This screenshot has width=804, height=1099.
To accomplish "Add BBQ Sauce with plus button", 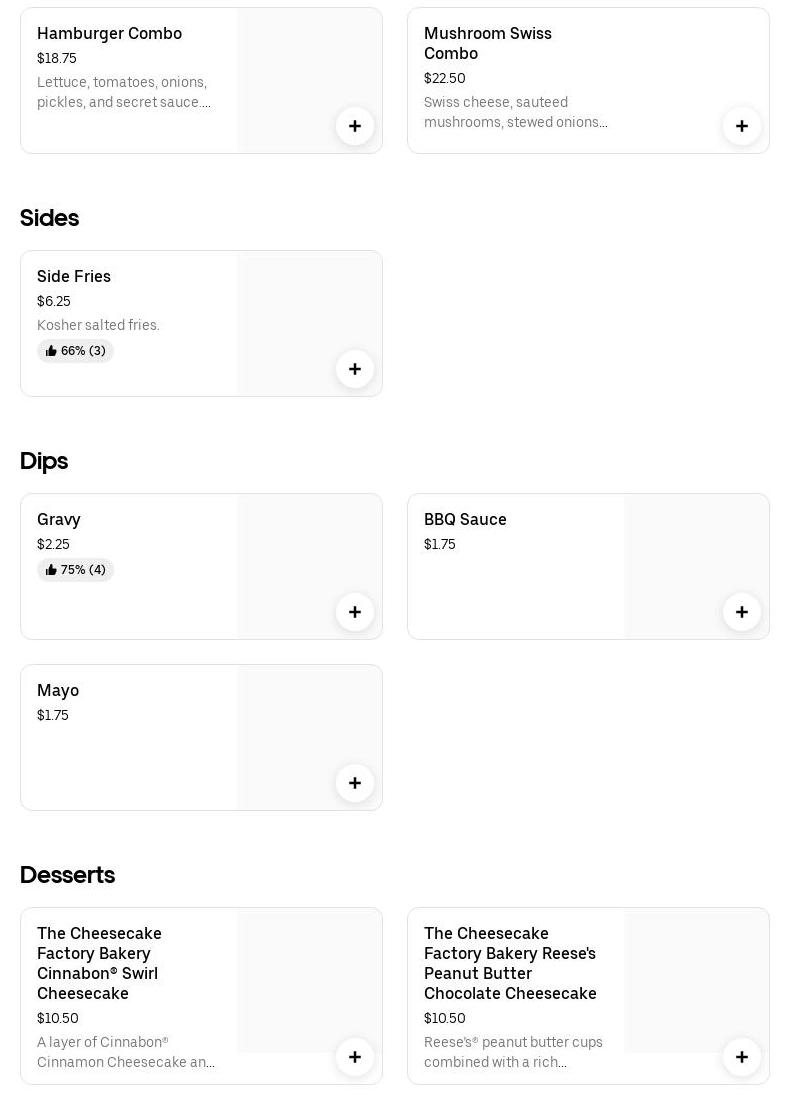I will [742, 612].
